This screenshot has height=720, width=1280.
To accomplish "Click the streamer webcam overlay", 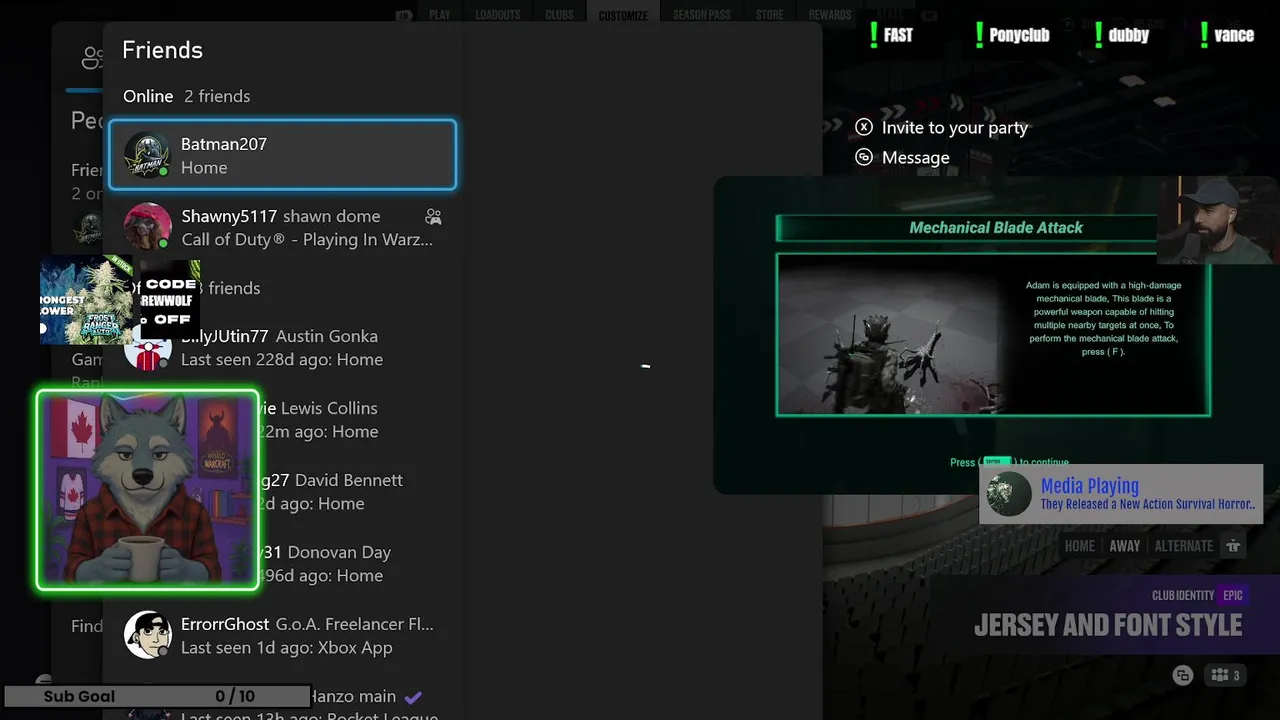I will [x=1218, y=220].
